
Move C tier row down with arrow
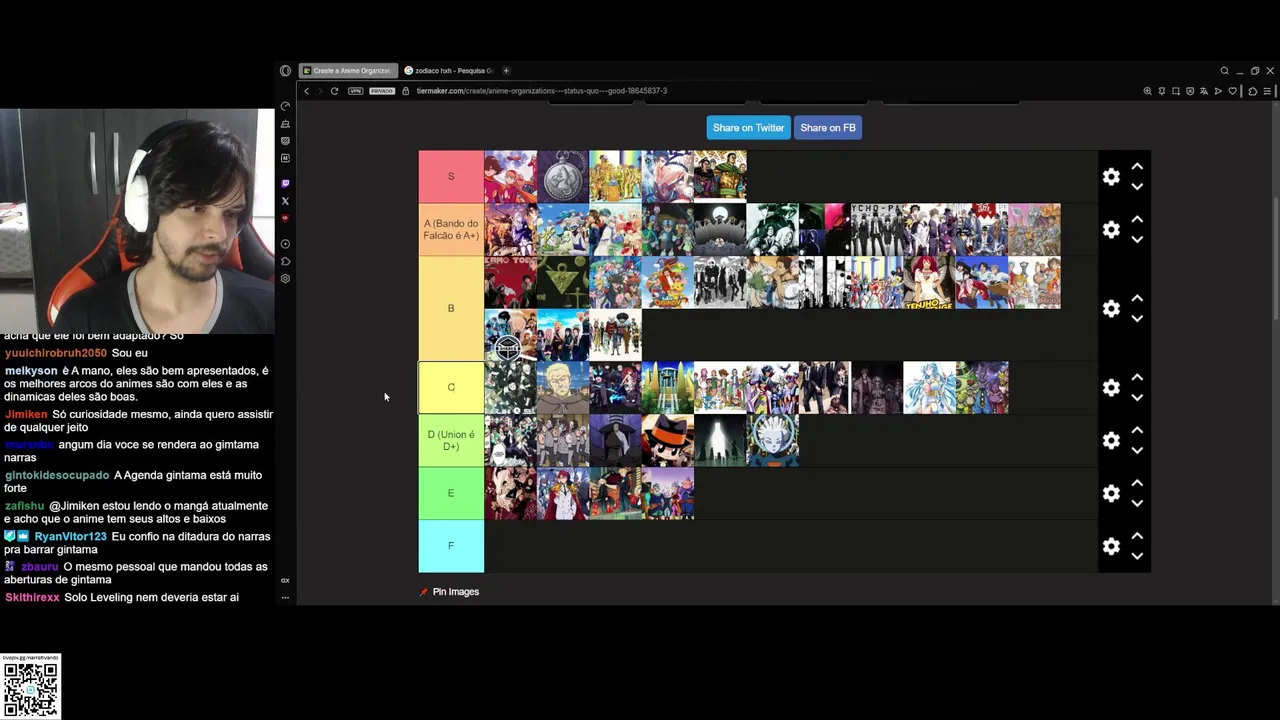1137,398
